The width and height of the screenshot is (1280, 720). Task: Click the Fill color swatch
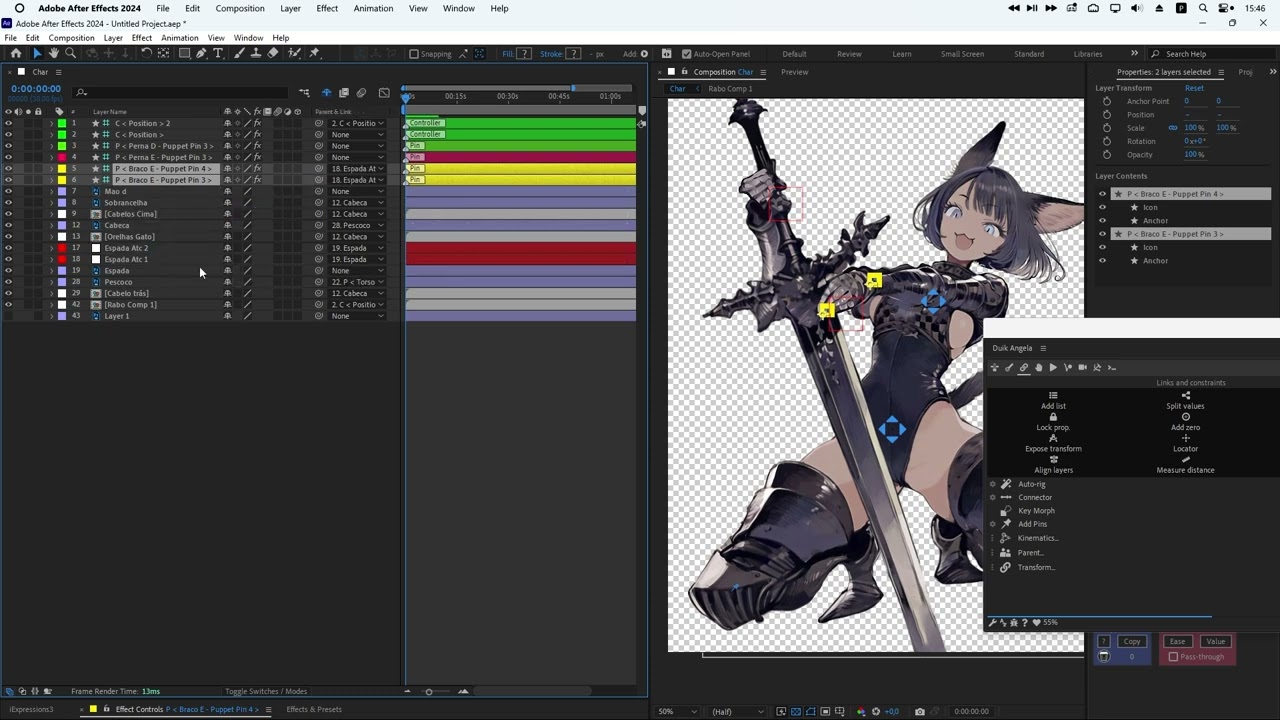524,54
